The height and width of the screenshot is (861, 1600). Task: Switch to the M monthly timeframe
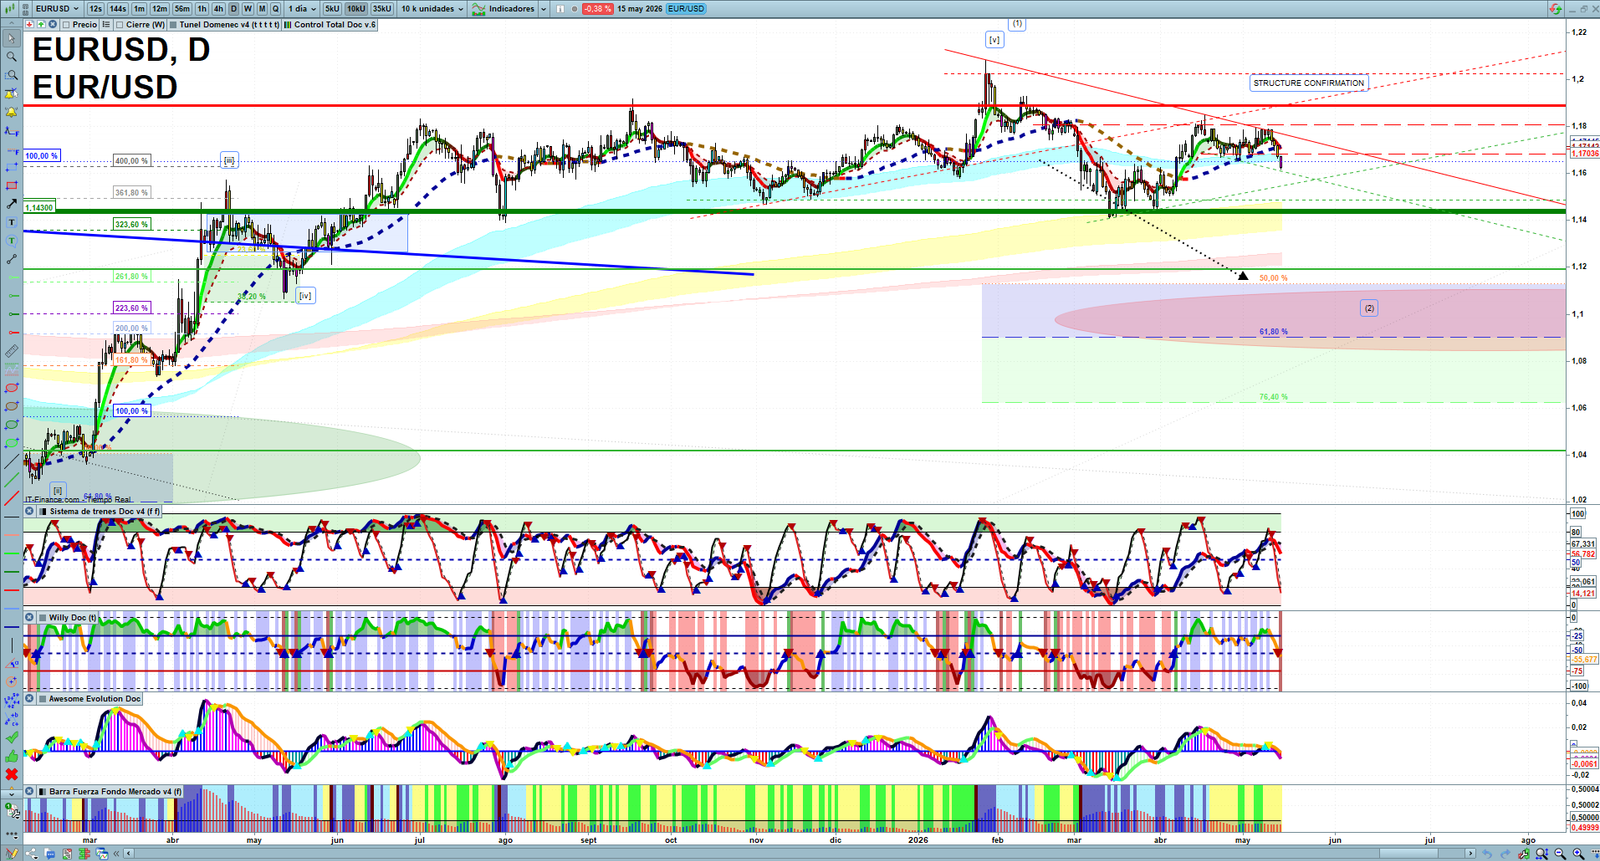click(262, 8)
